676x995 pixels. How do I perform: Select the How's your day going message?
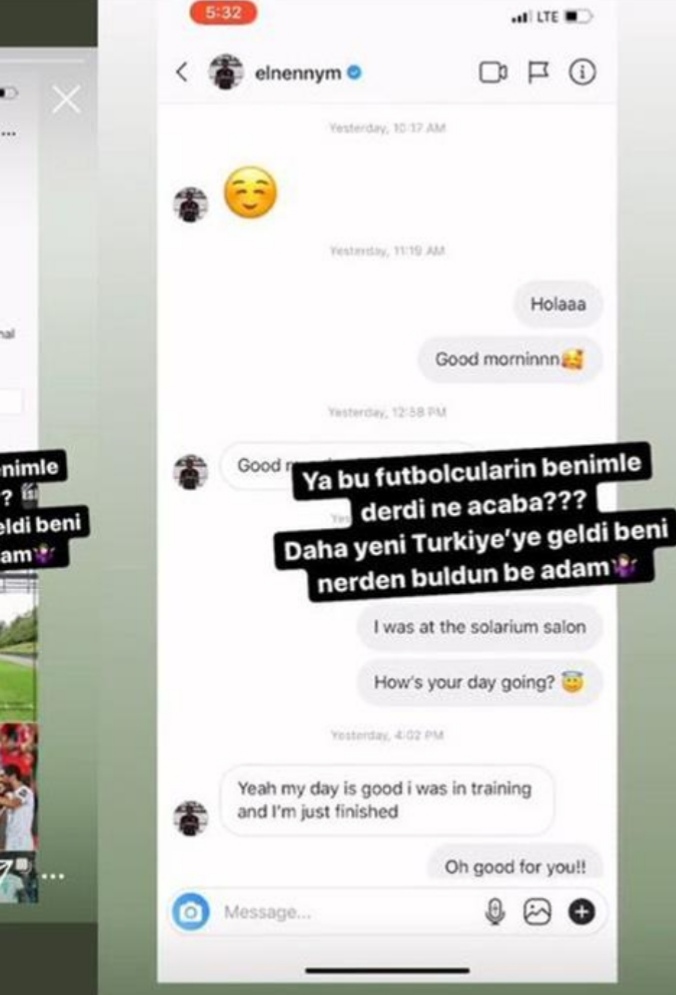[480, 683]
